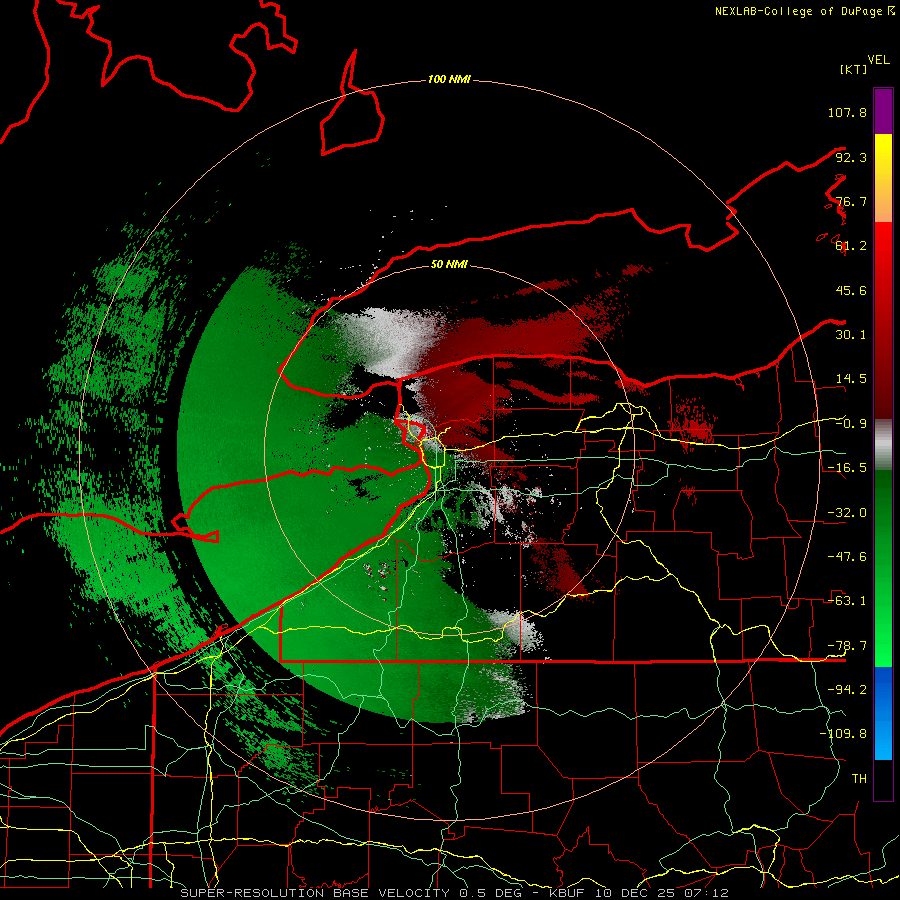Click the 92.3 legend value
The image size is (900, 900).
click(x=851, y=157)
